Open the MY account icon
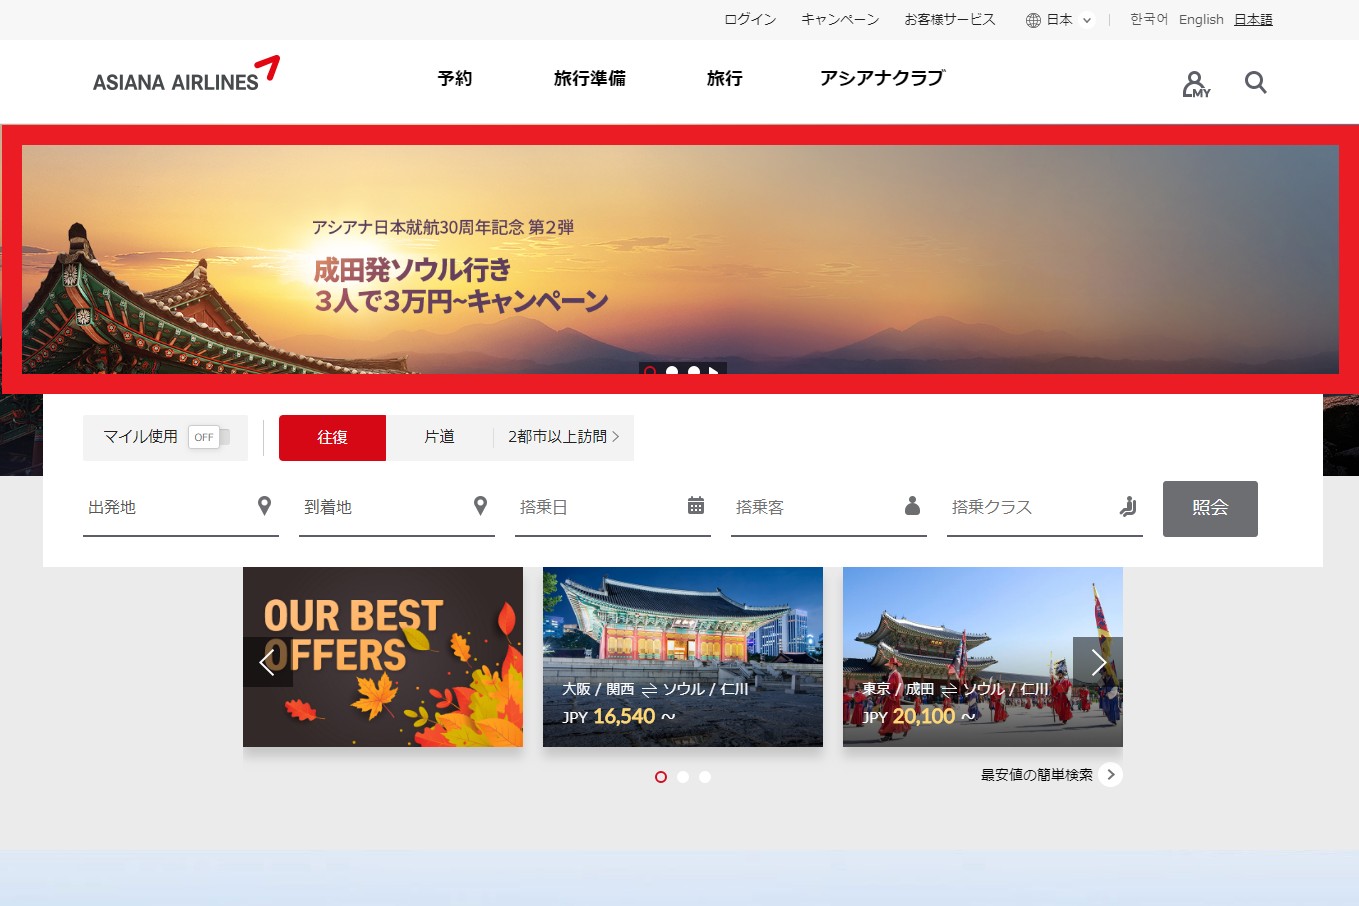Viewport: 1359px width, 906px height. [x=1196, y=84]
